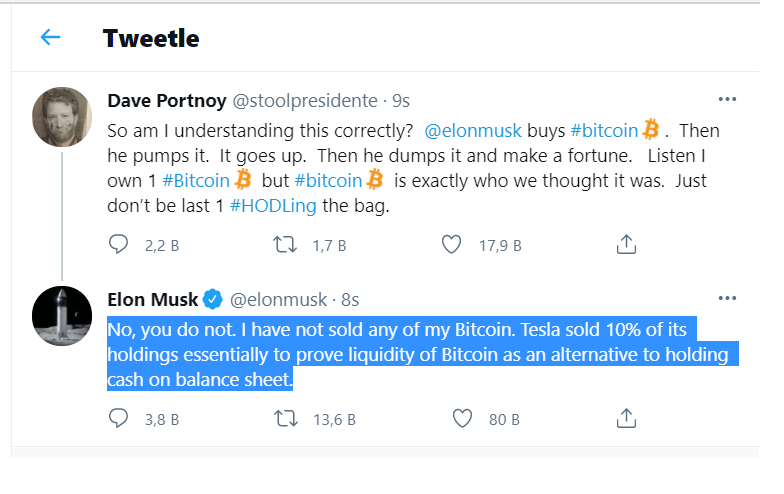The height and width of the screenshot is (494, 784).
Task: Reply to Dave Portnoy's tweet
Action: coord(119,244)
